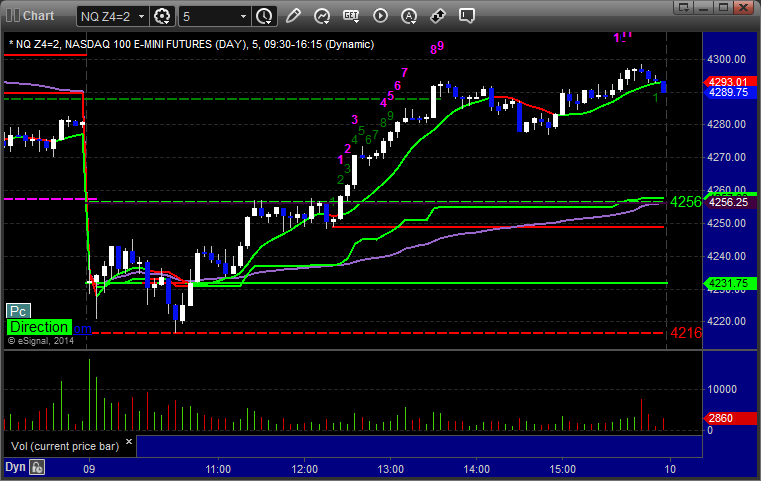The width and height of the screenshot is (761, 481).
Task: Open the symbol settings gear menu
Action: coord(162,17)
